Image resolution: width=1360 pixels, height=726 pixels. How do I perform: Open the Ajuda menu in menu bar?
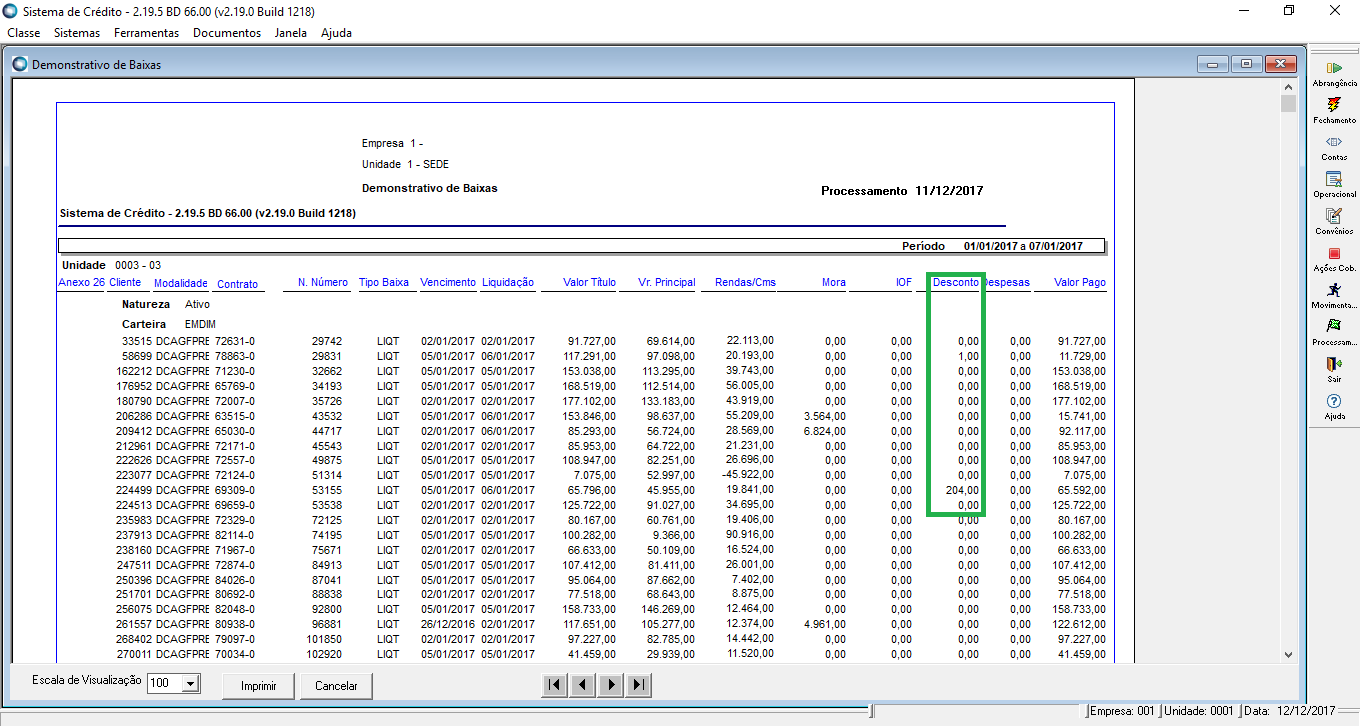click(x=336, y=33)
